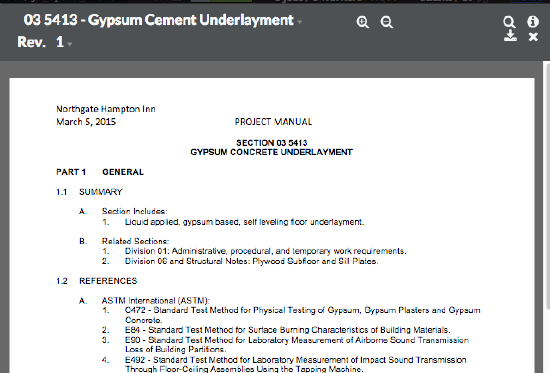Image resolution: width=550 pixels, height=373 pixels.
Task: Select the SECTION 03 5413 heading line
Action: click(x=271, y=143)
